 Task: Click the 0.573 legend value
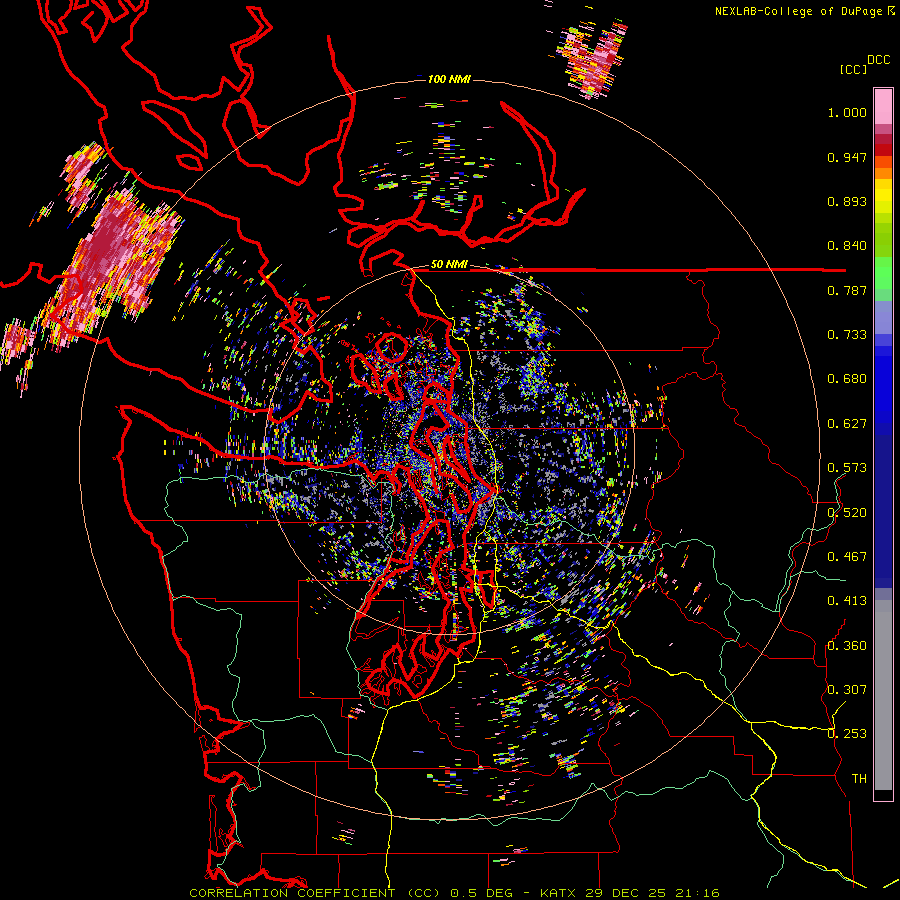point(847,468)
